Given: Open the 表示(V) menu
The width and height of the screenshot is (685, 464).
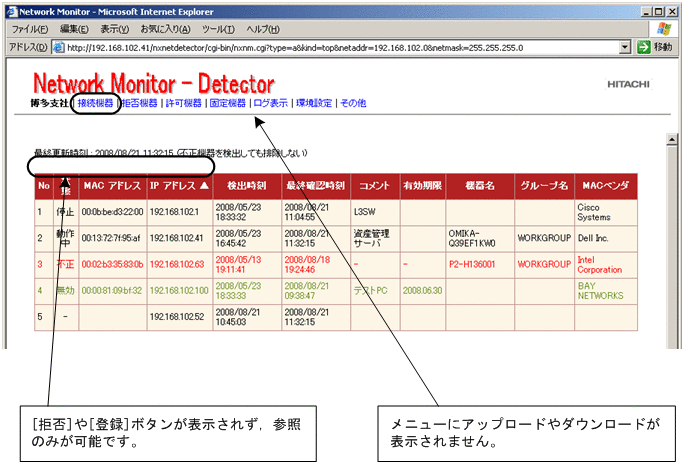Looking at the screenshot, I should pyautogui.click(x=115, y=29).
